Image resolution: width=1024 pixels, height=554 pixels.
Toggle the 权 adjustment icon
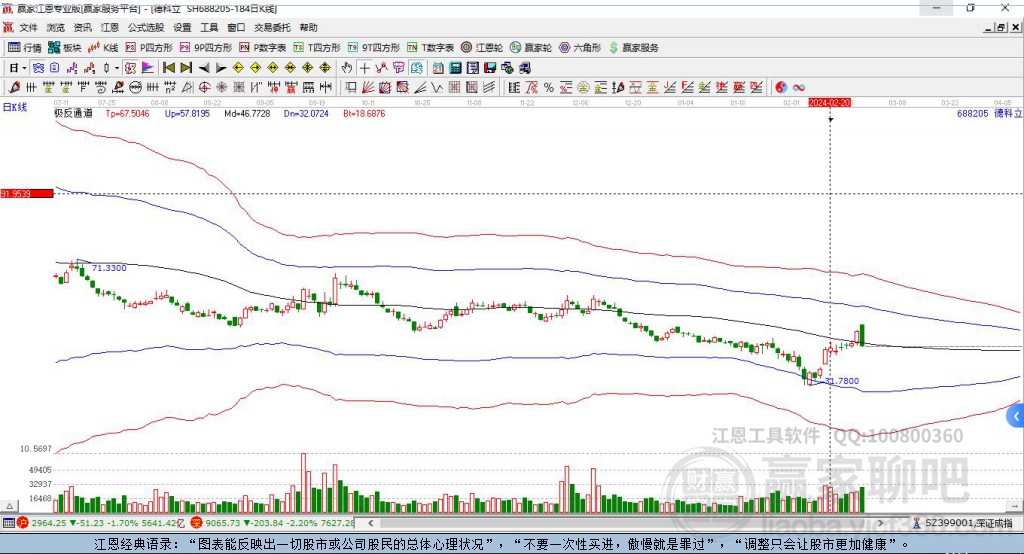(x=130, y=68)
